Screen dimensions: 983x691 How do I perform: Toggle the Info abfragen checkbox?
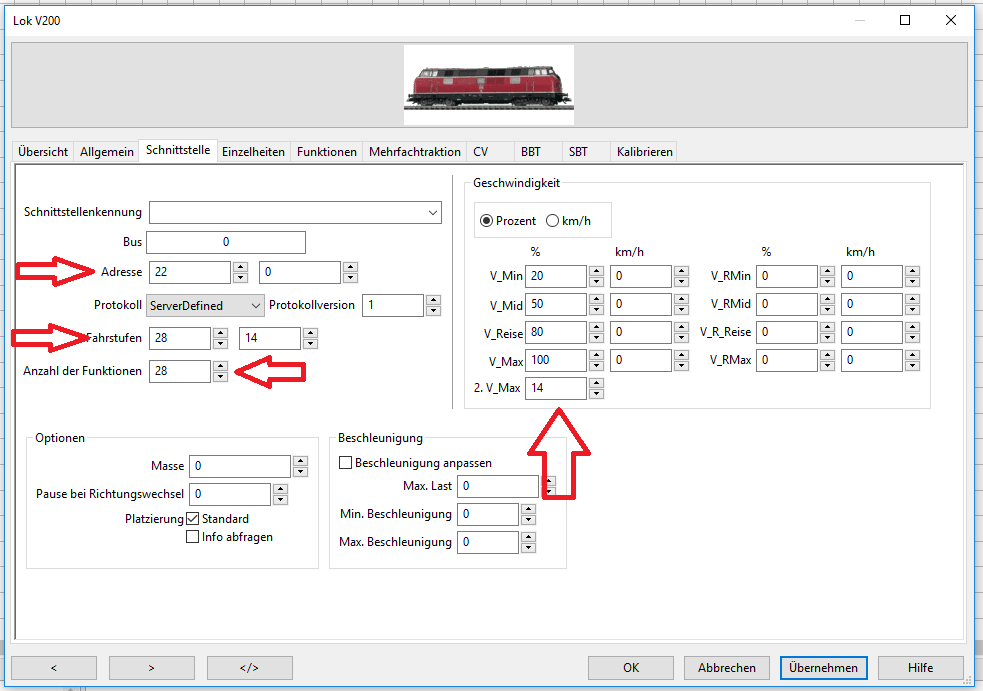(193, 537)
